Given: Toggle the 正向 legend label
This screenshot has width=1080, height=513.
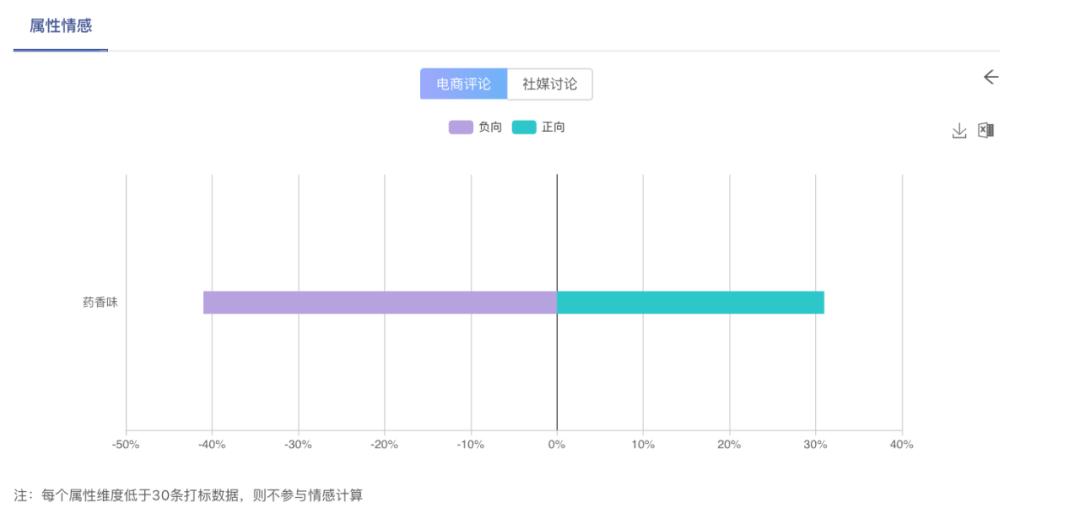Looking at the screenshot, I should (x=553, y=127).
